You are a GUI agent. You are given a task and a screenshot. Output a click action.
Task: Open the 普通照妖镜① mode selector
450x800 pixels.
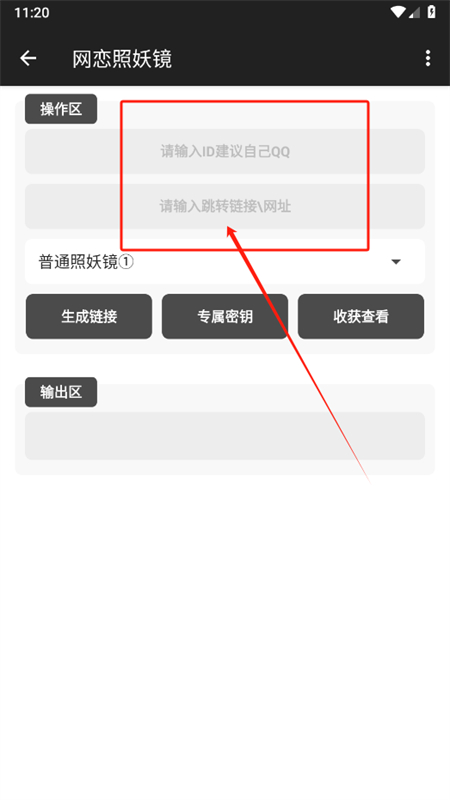[x=225, y=262]
